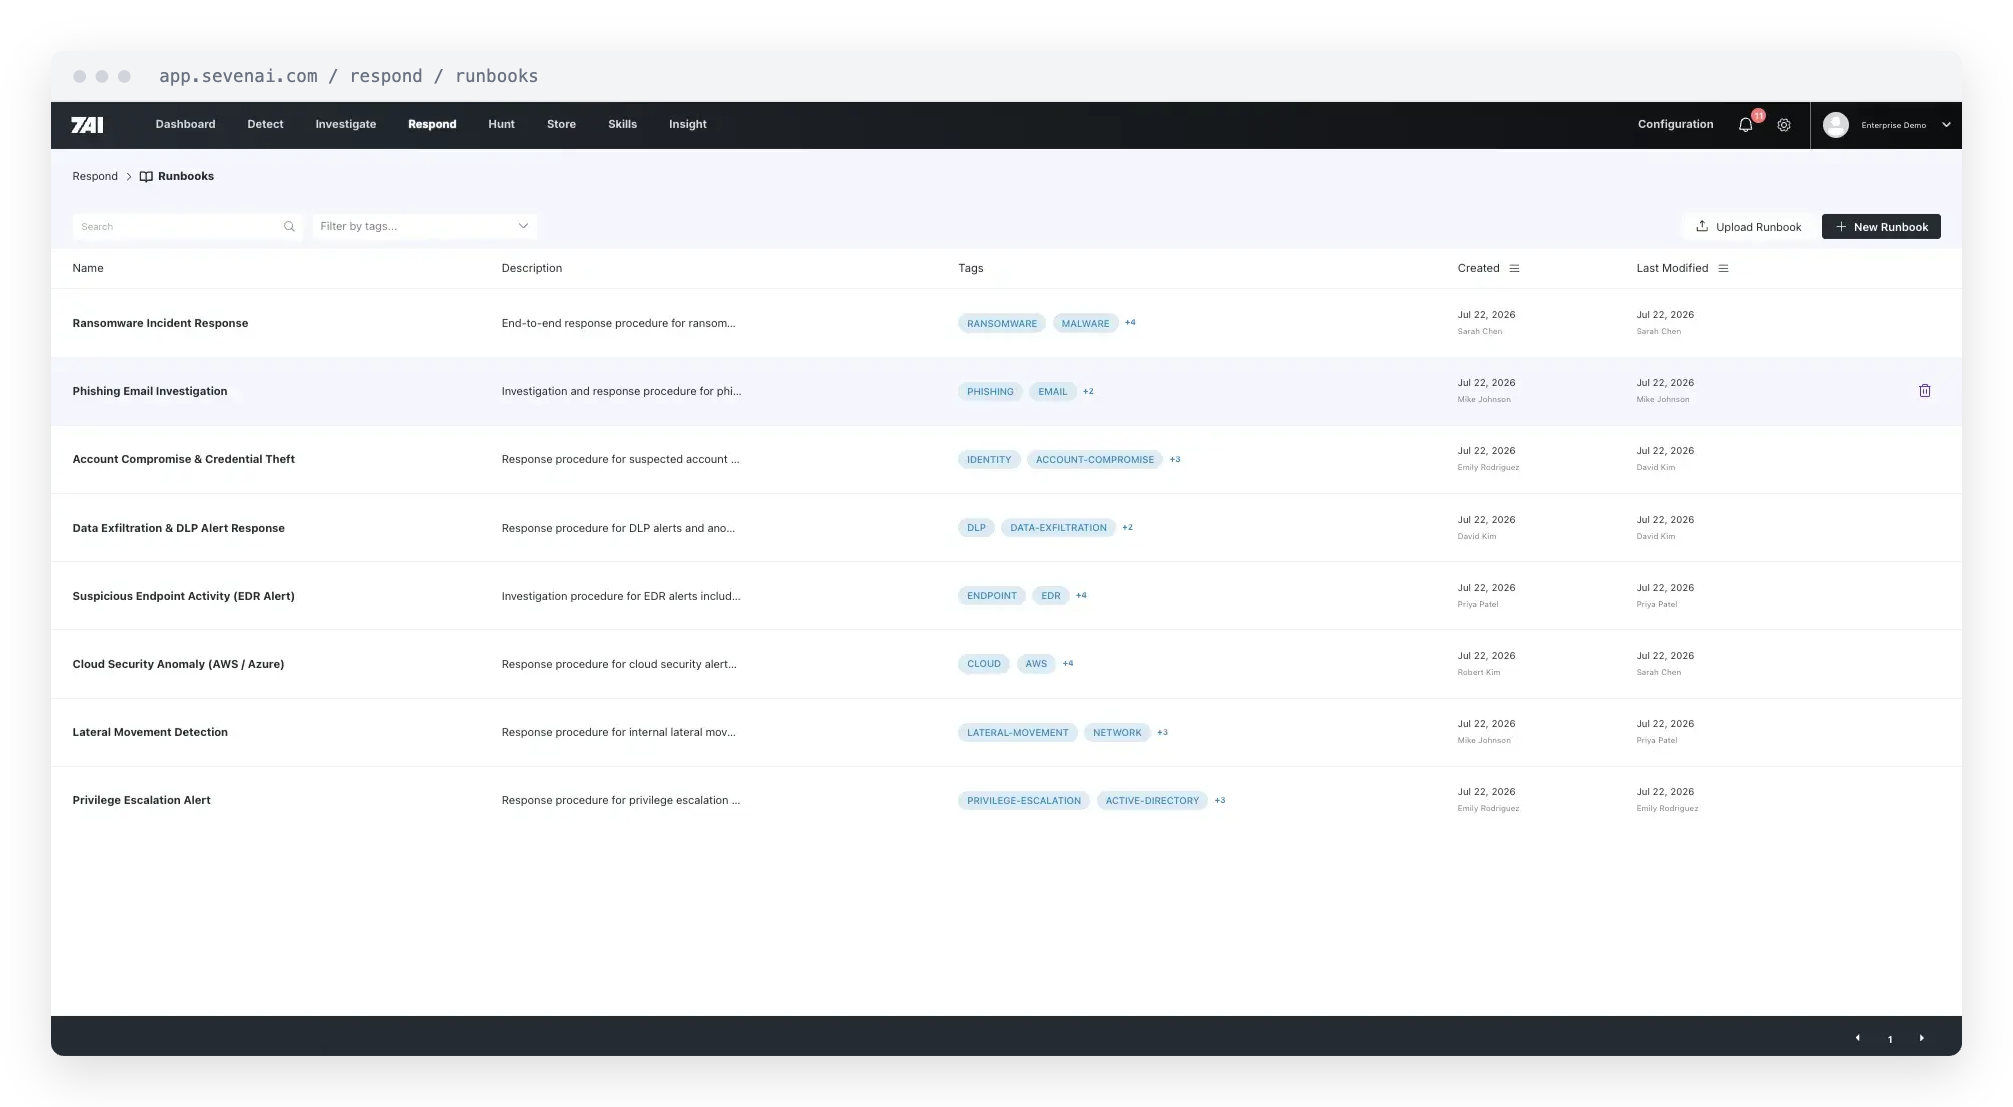
Task: Open the Store section
Action: click(x=561, y=125)
